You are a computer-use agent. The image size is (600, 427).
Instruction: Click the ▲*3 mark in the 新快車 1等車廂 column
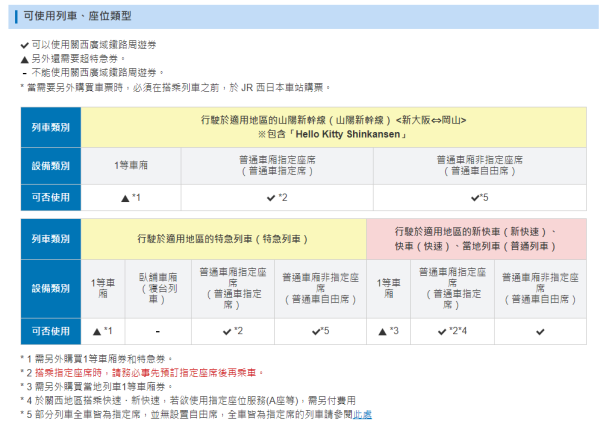387,331
